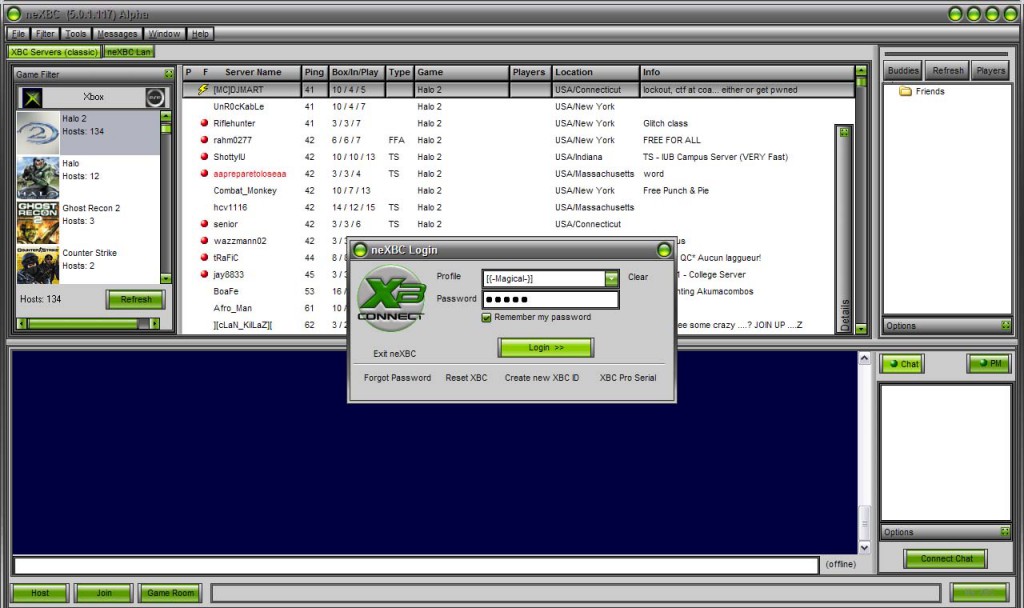Click the Login >> button
Image resolution: width=1024 pixels, height=608 pixels.
(546, 347)
